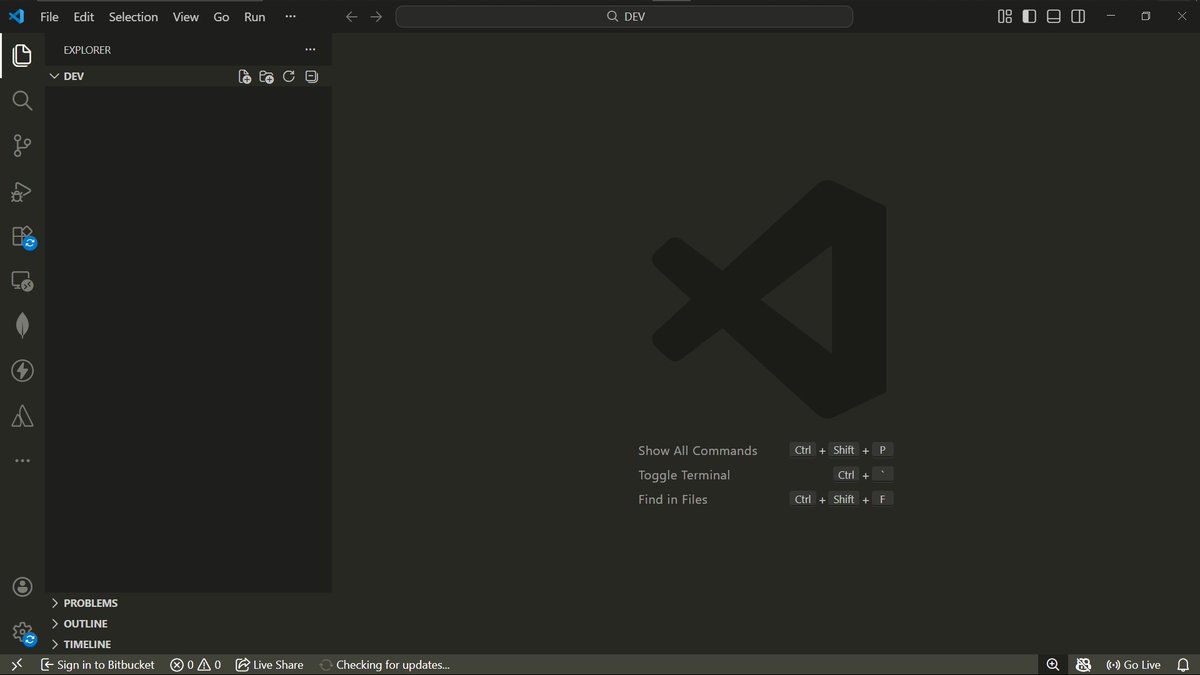Open the File menu
This screenshot has height=675, width=1200.
tap(49, 17)
